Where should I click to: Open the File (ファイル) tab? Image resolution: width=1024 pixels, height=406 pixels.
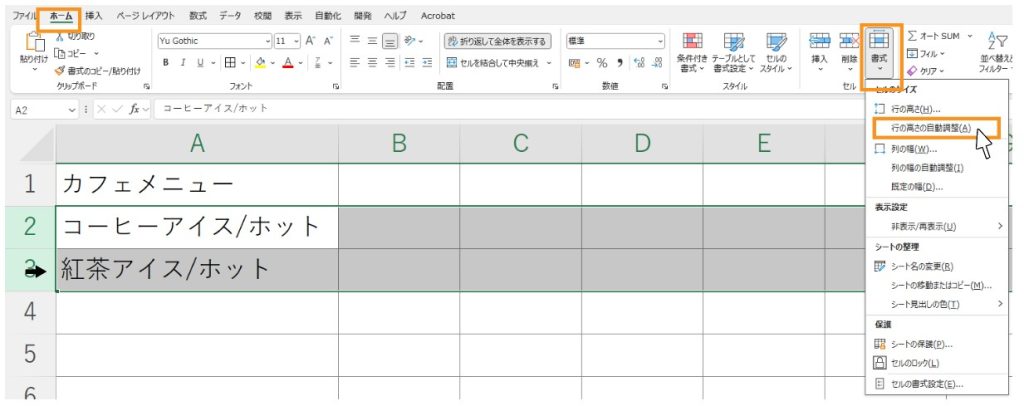pos(25,16)
